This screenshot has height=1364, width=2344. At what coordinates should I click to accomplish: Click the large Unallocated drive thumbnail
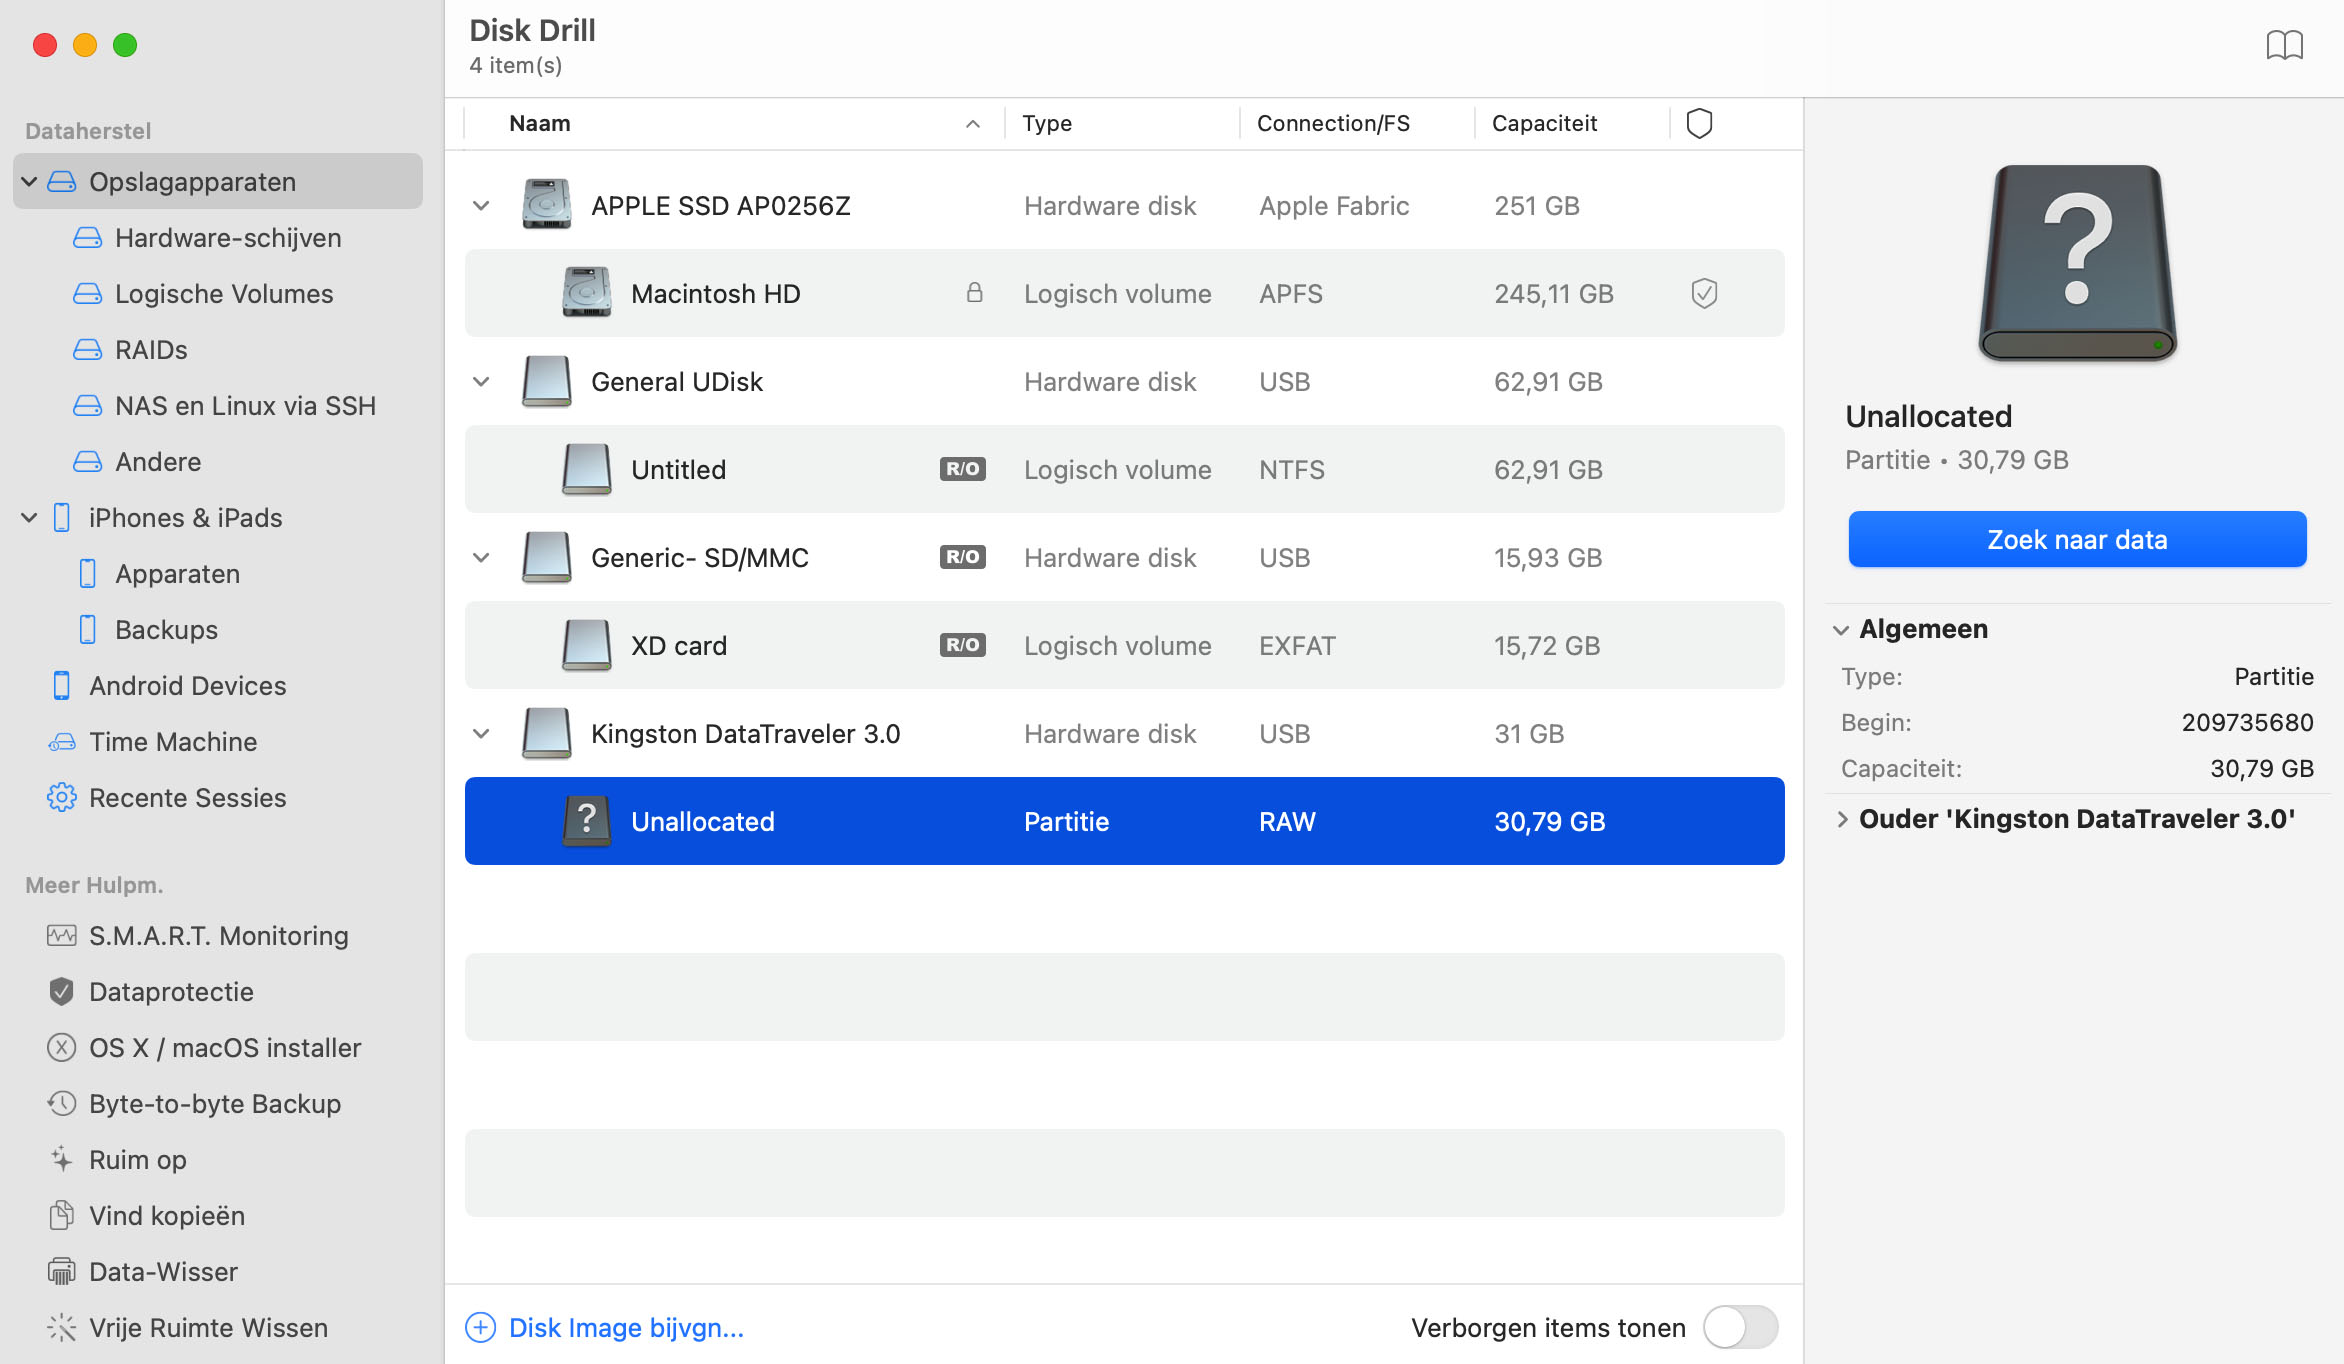click(x=2077, y=263)
